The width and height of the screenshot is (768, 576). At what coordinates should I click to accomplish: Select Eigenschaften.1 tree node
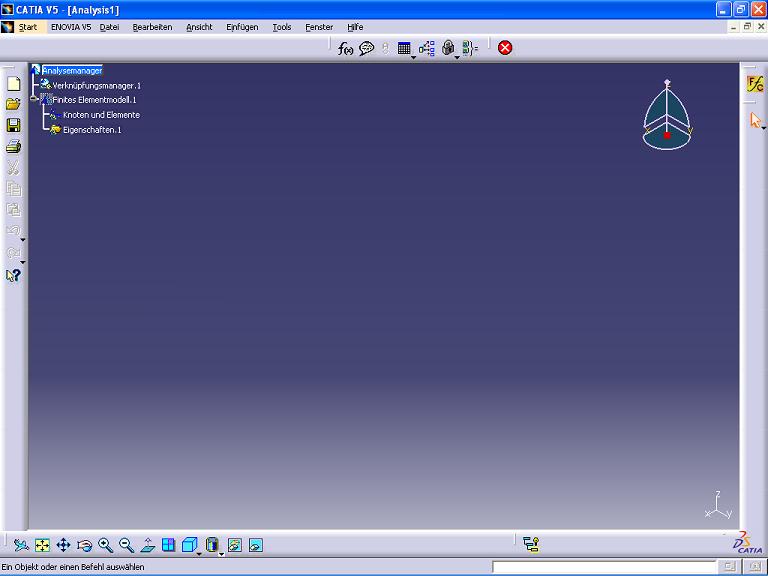(x=92, y=130)
